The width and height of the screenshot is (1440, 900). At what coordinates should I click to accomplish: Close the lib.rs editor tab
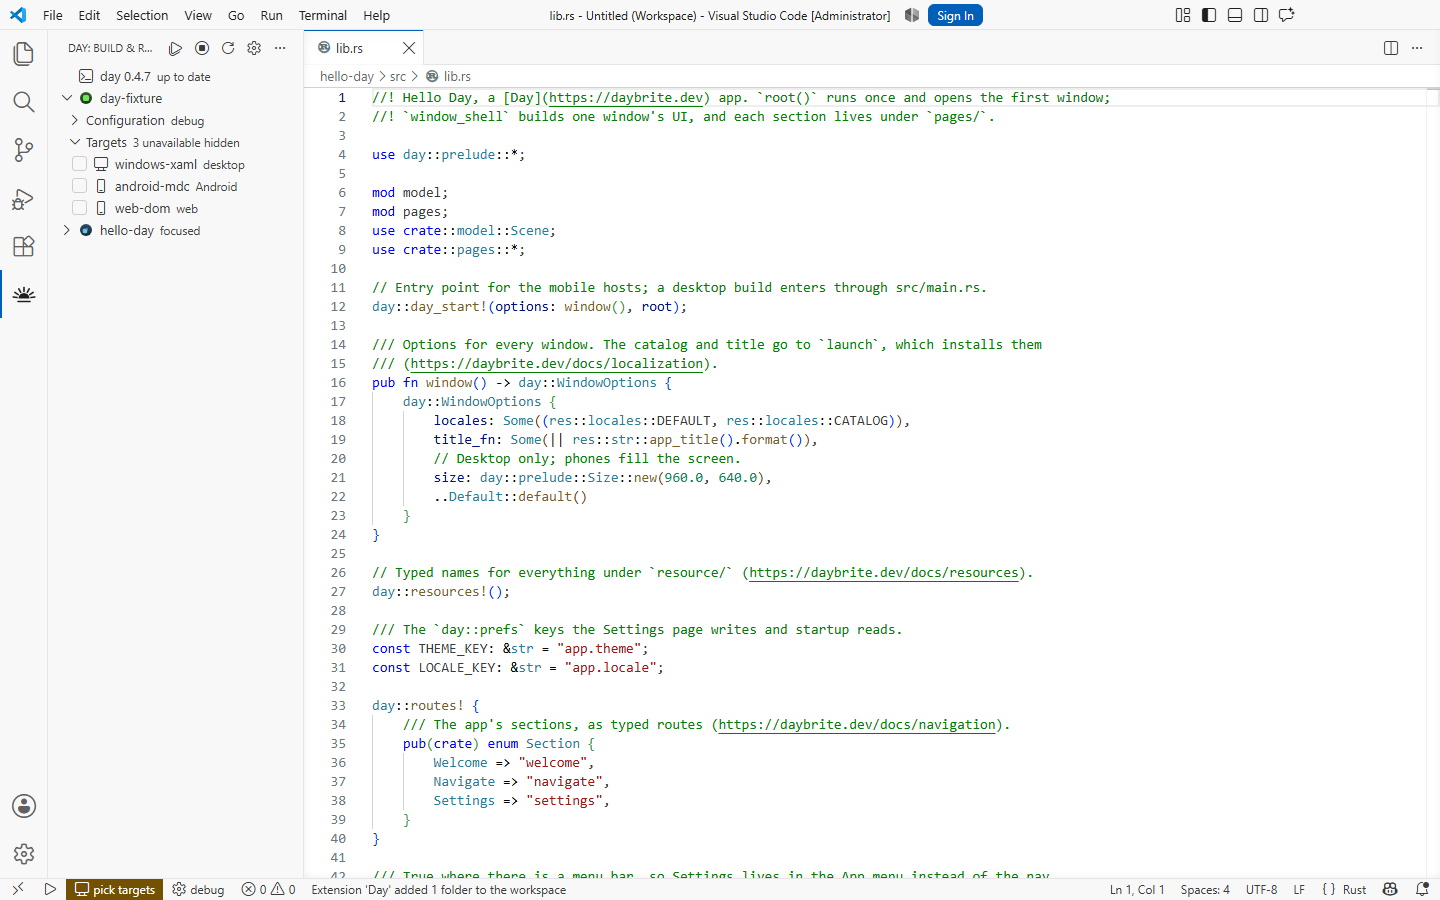point(409,48)
